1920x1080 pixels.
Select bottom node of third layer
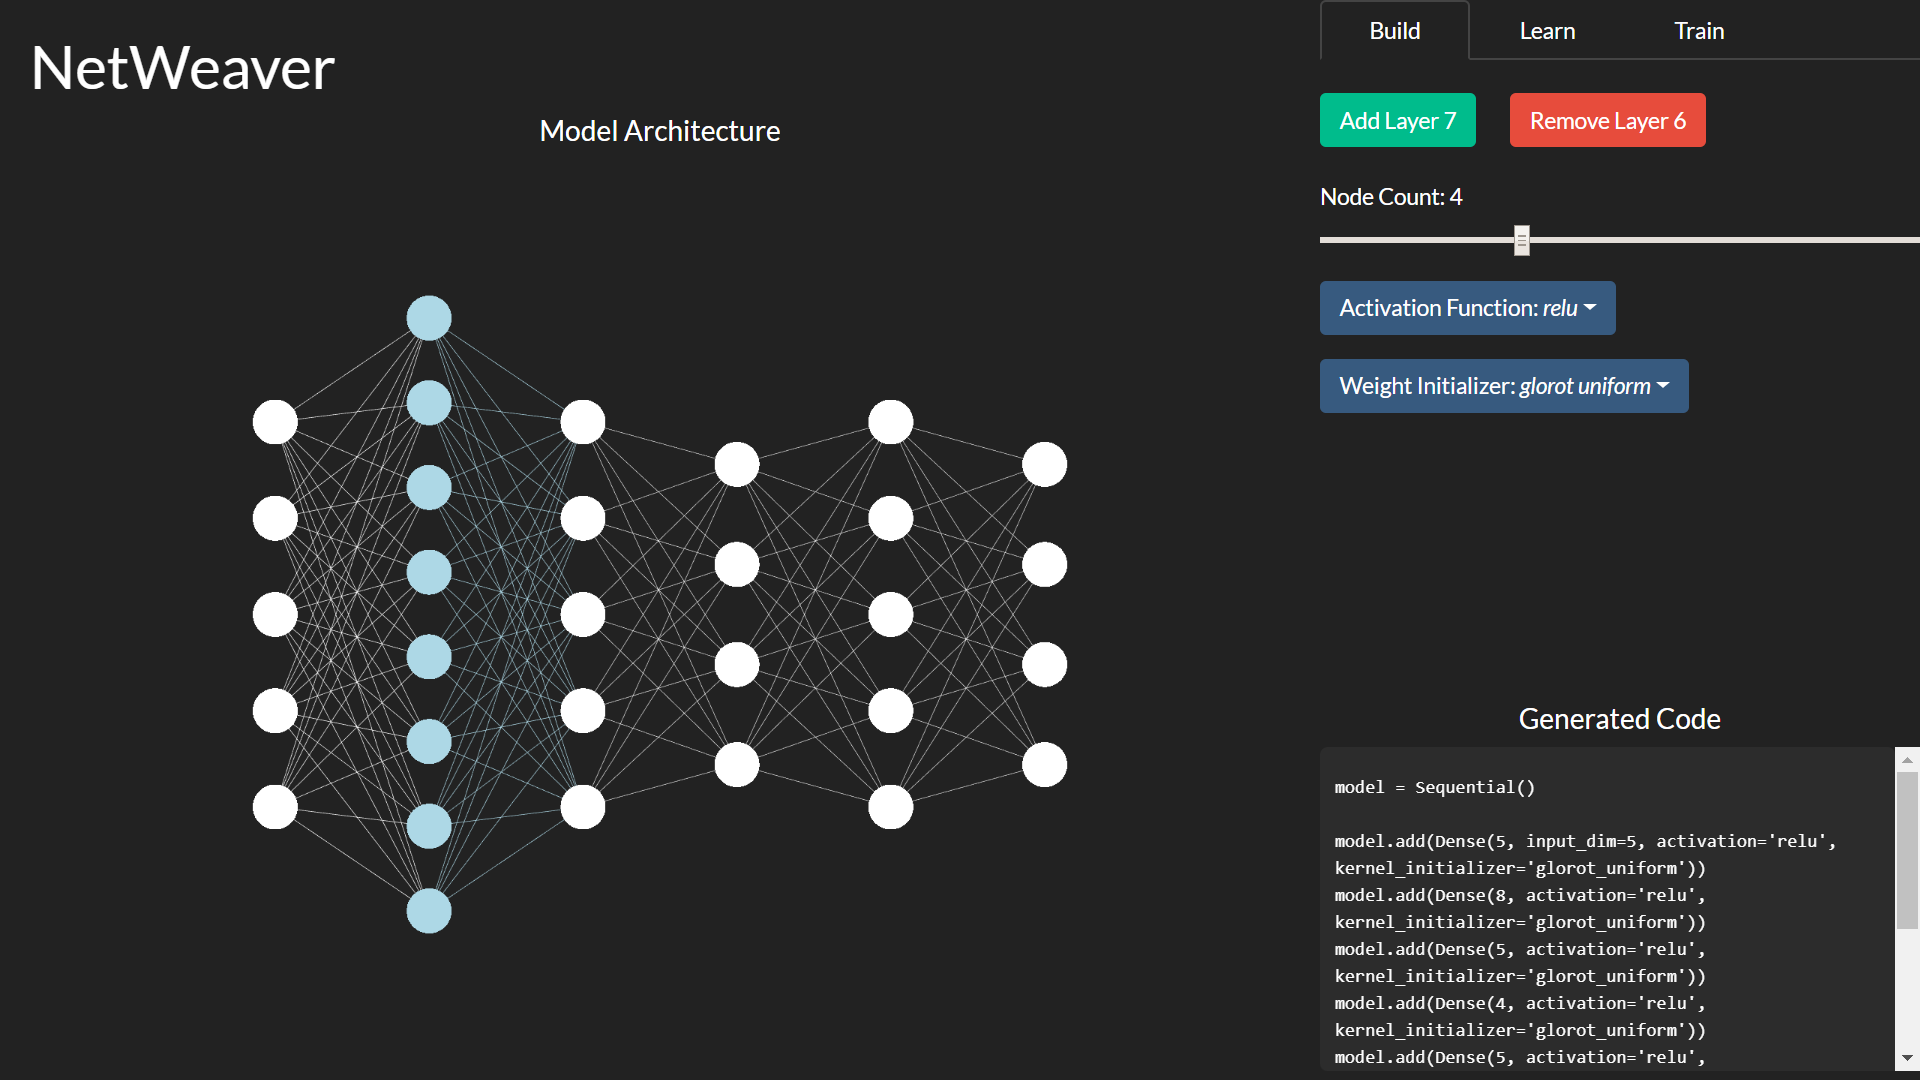click(583, 807)
